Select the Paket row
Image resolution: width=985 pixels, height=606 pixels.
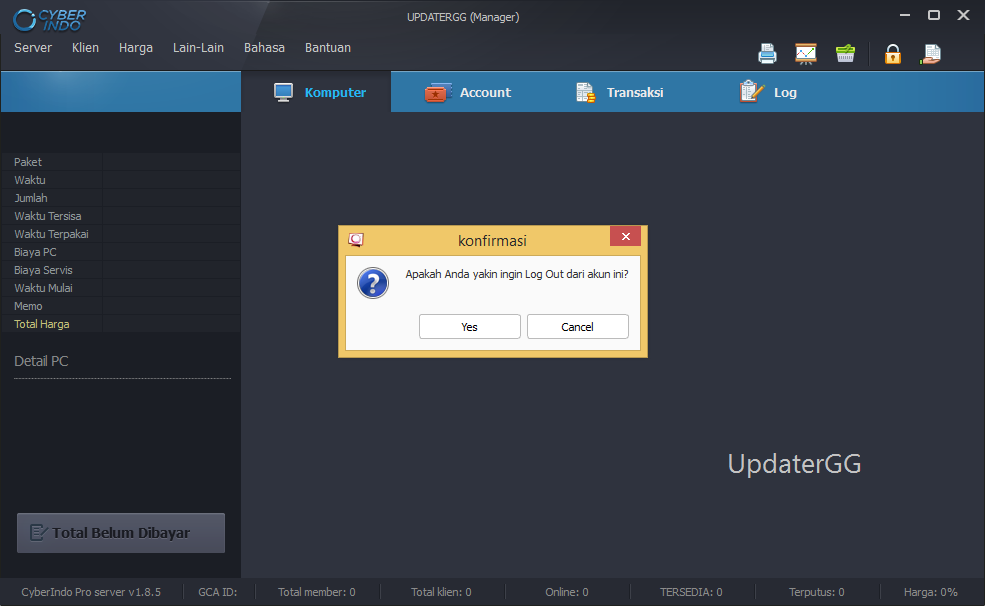click(x=121, y=162)
